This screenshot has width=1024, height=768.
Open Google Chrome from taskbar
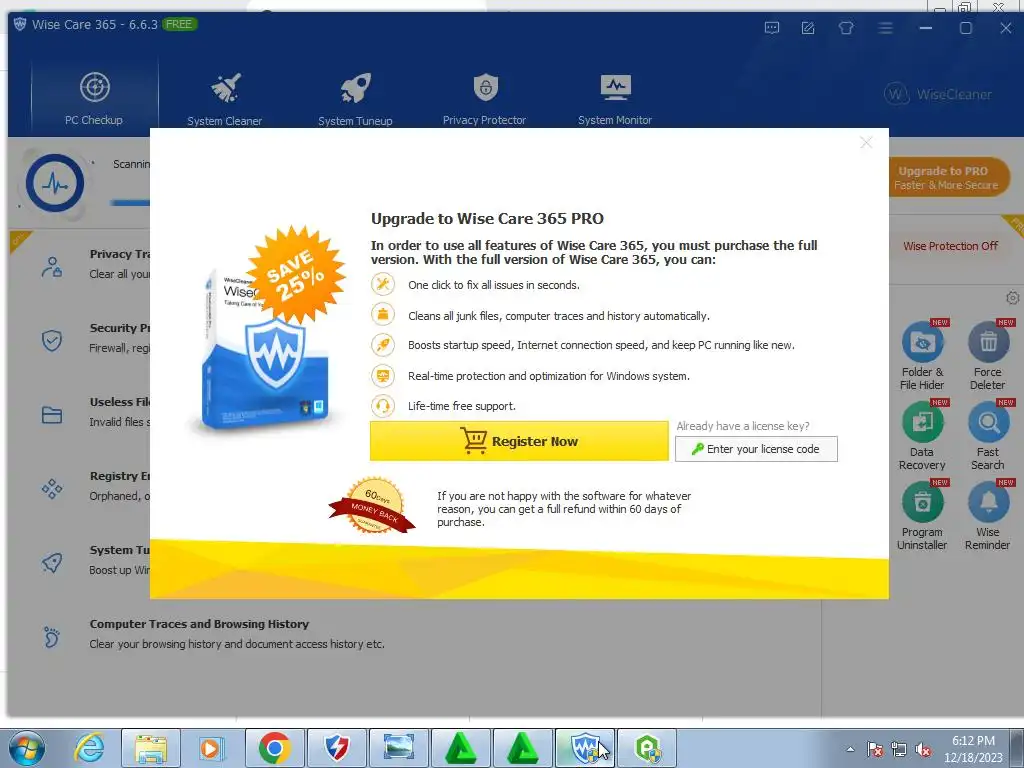click(274, 748)
